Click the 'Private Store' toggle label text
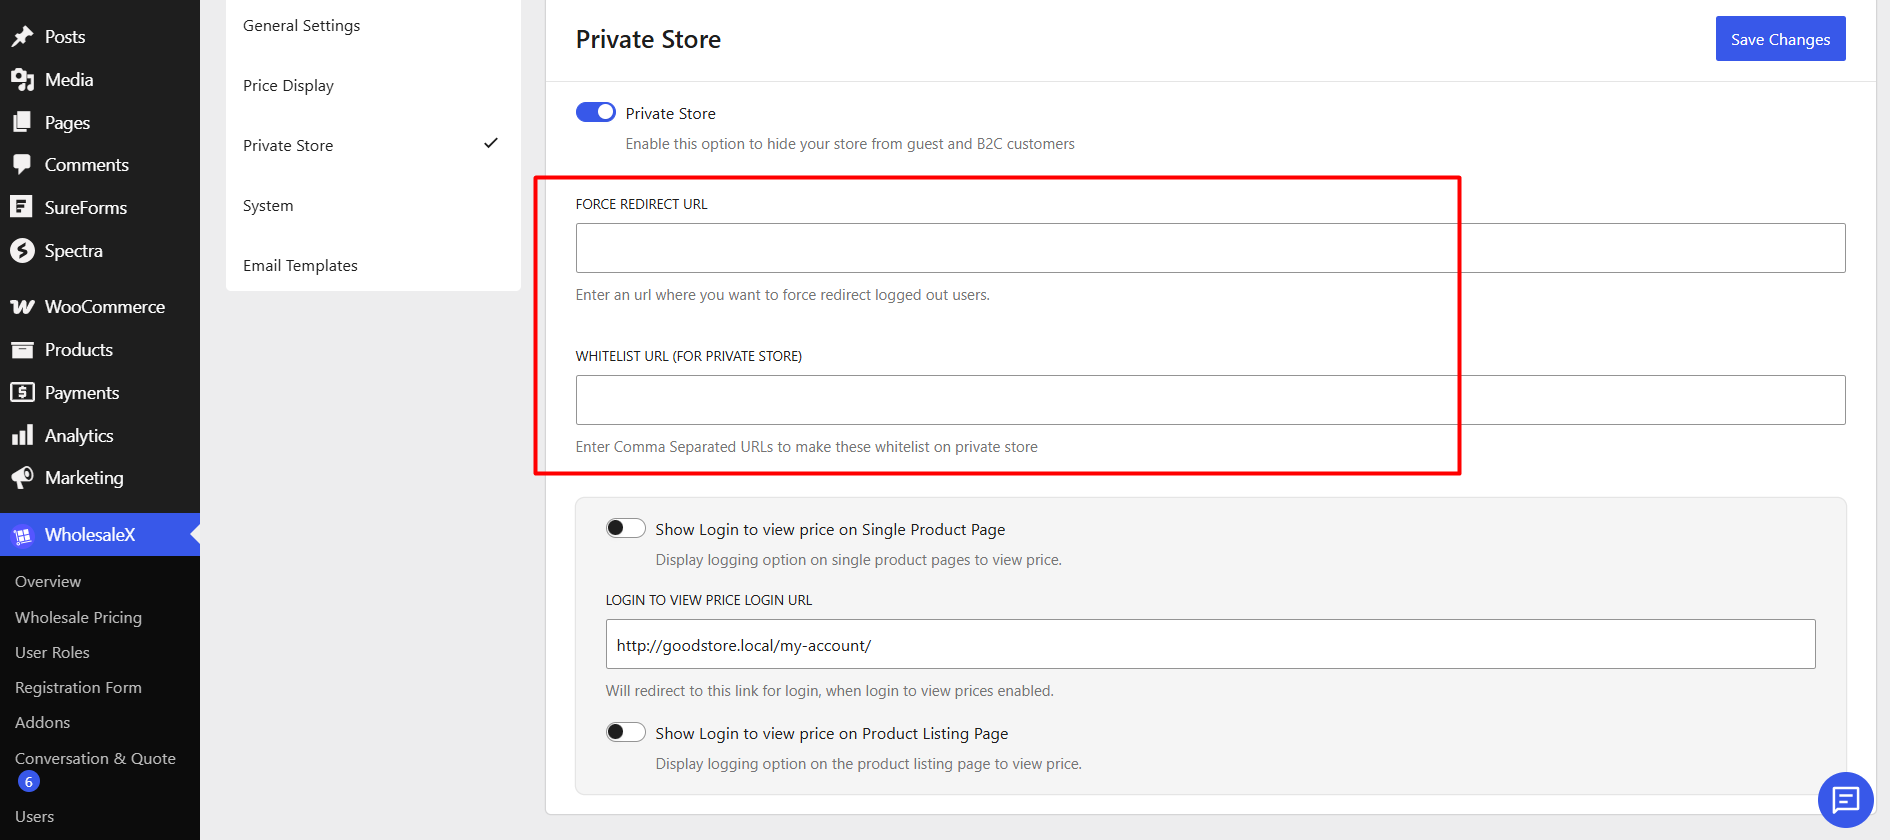 (x=671, y=114)
